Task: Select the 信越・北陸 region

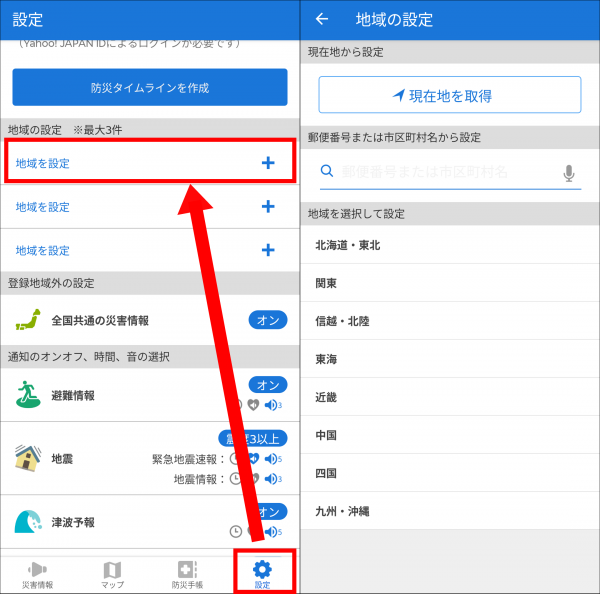Action: coord(450,321)
